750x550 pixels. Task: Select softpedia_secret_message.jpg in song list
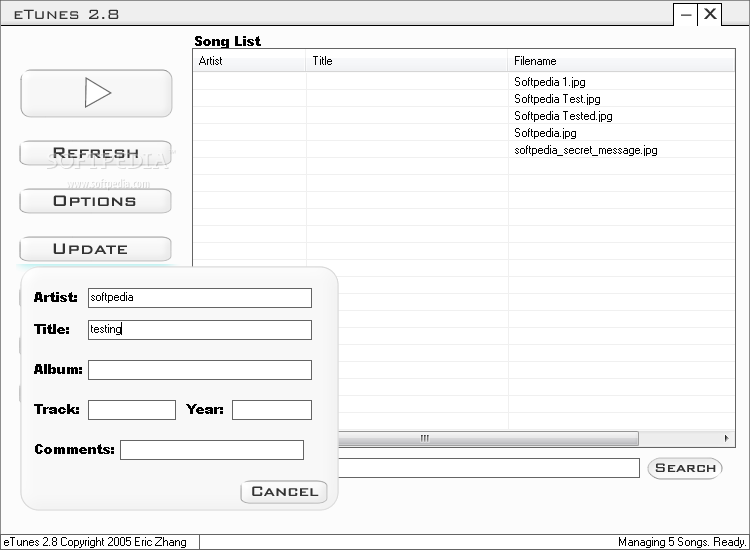(x=464, y=150)
